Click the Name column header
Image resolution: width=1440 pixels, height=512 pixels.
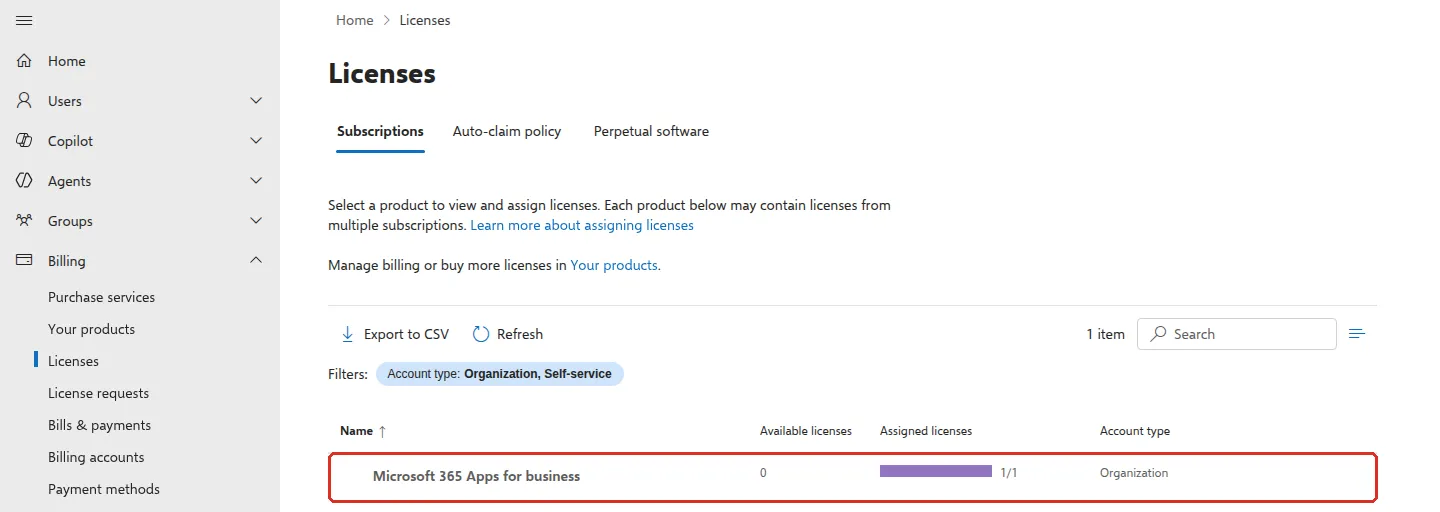point(356,431)
